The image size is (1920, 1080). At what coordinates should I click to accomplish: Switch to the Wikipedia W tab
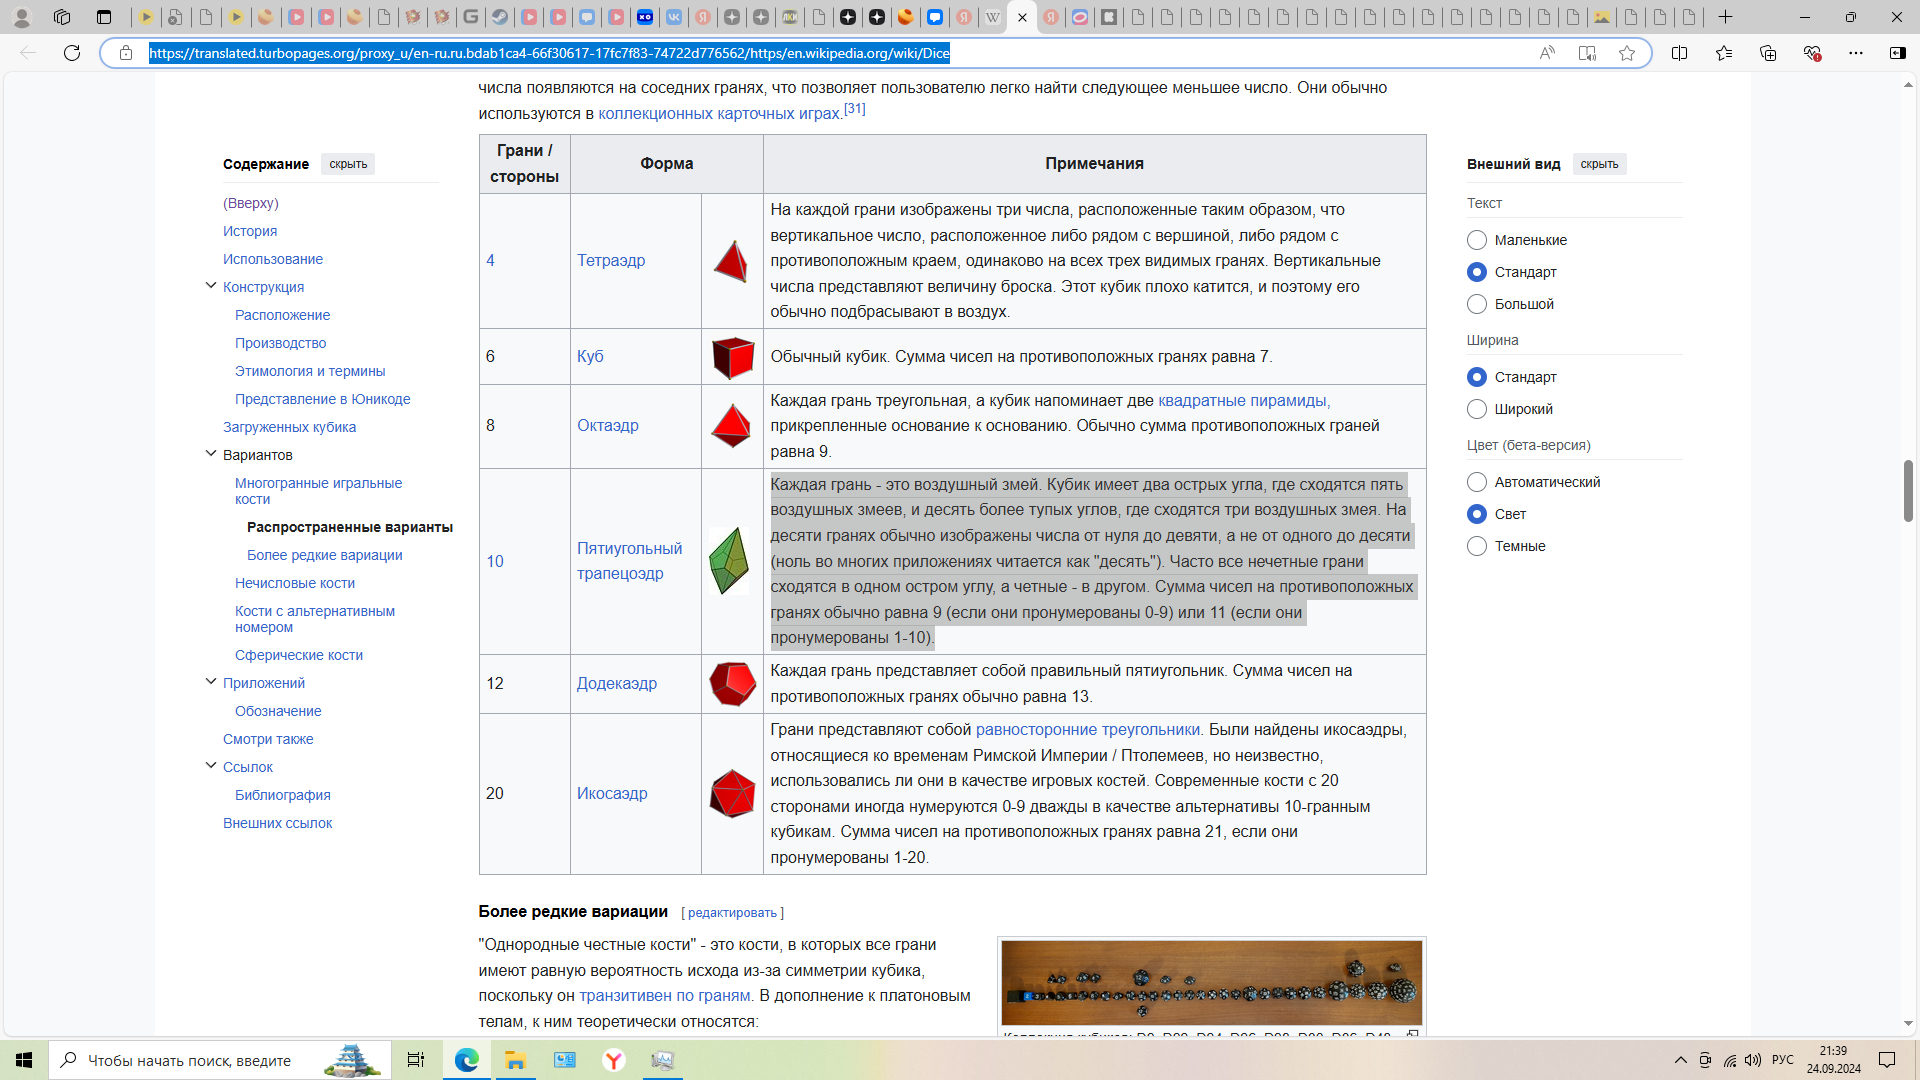[992, 17]
